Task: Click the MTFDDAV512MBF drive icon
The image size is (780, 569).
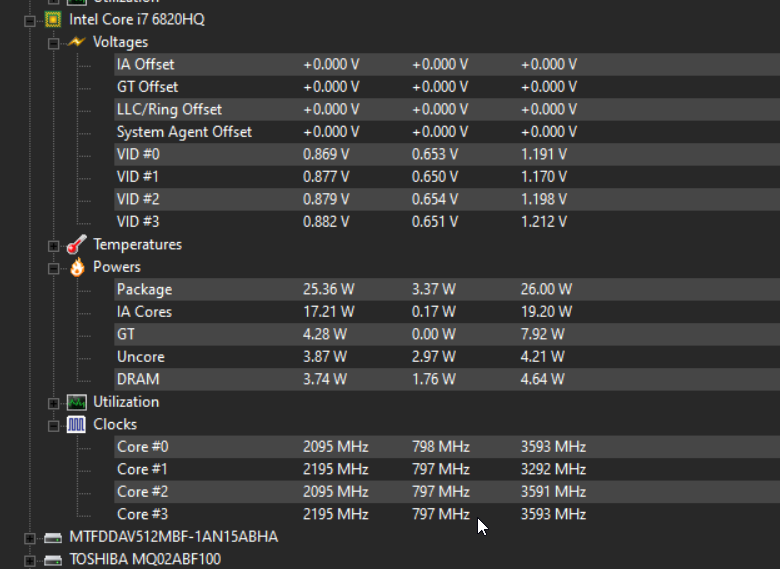Action: tap(53, 537)
